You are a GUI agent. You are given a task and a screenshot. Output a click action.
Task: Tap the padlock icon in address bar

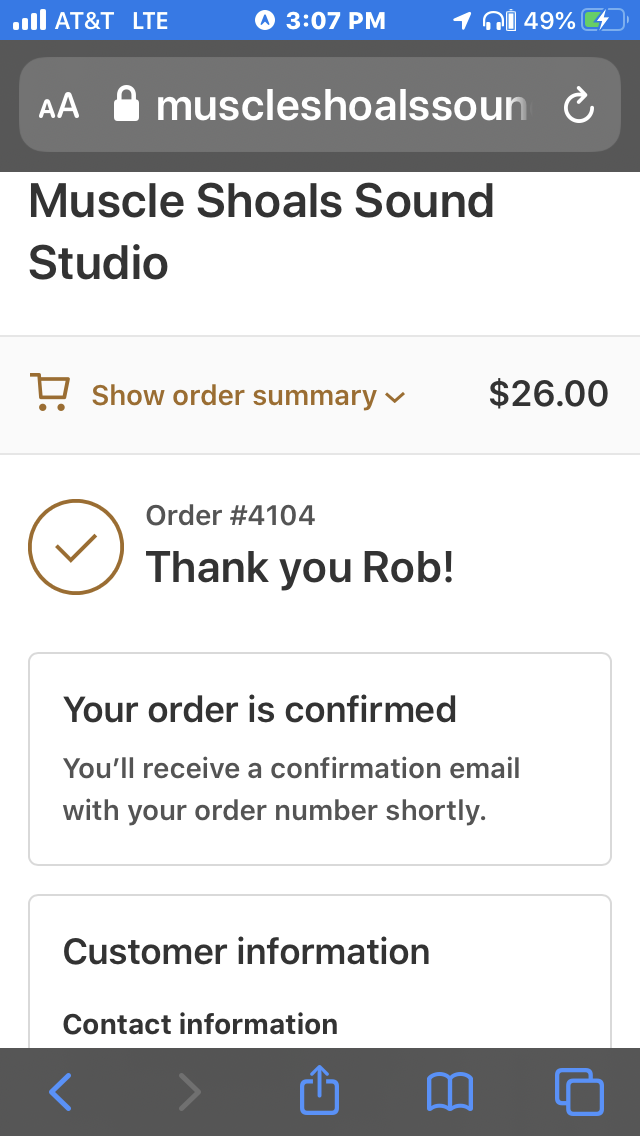(x=126, y=104)
